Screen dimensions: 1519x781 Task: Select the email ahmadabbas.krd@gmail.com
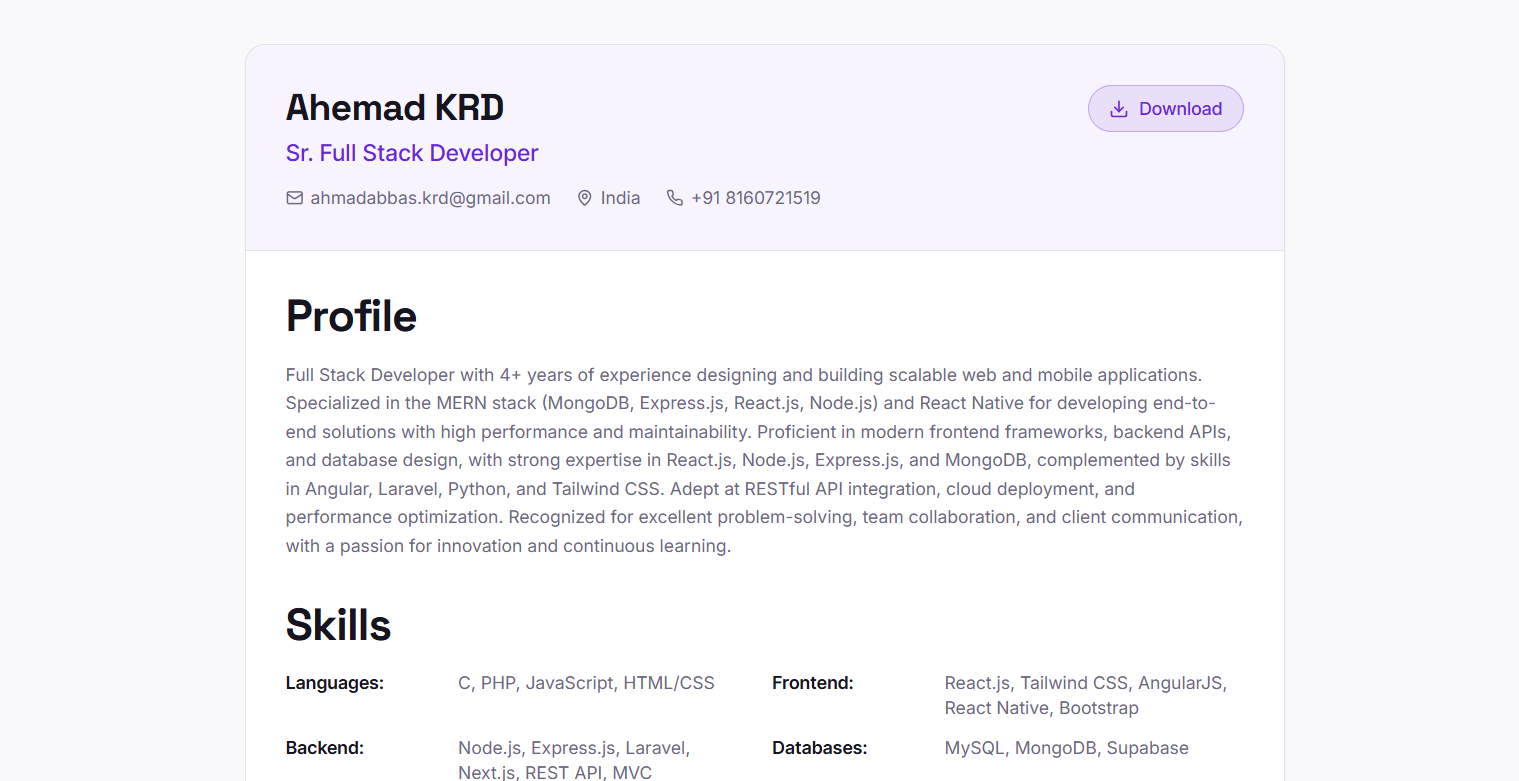tap(430, 198)
